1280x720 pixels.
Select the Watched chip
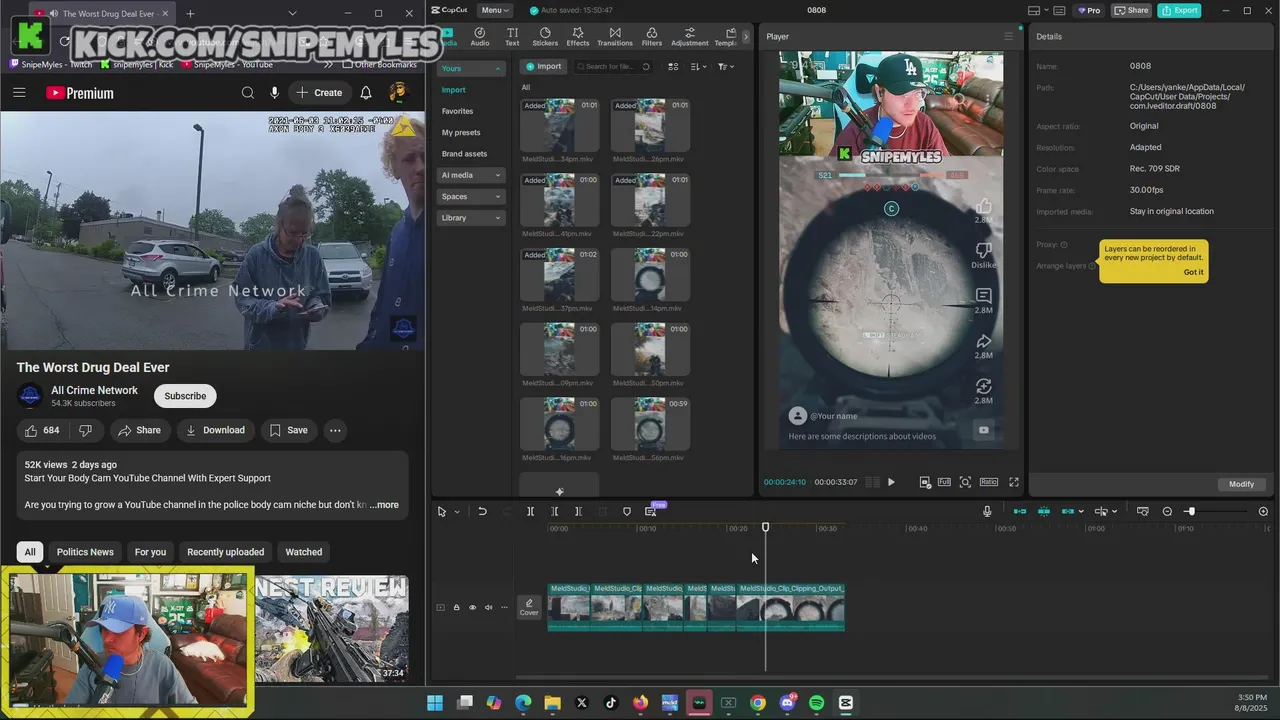click(x=304, y=552)
